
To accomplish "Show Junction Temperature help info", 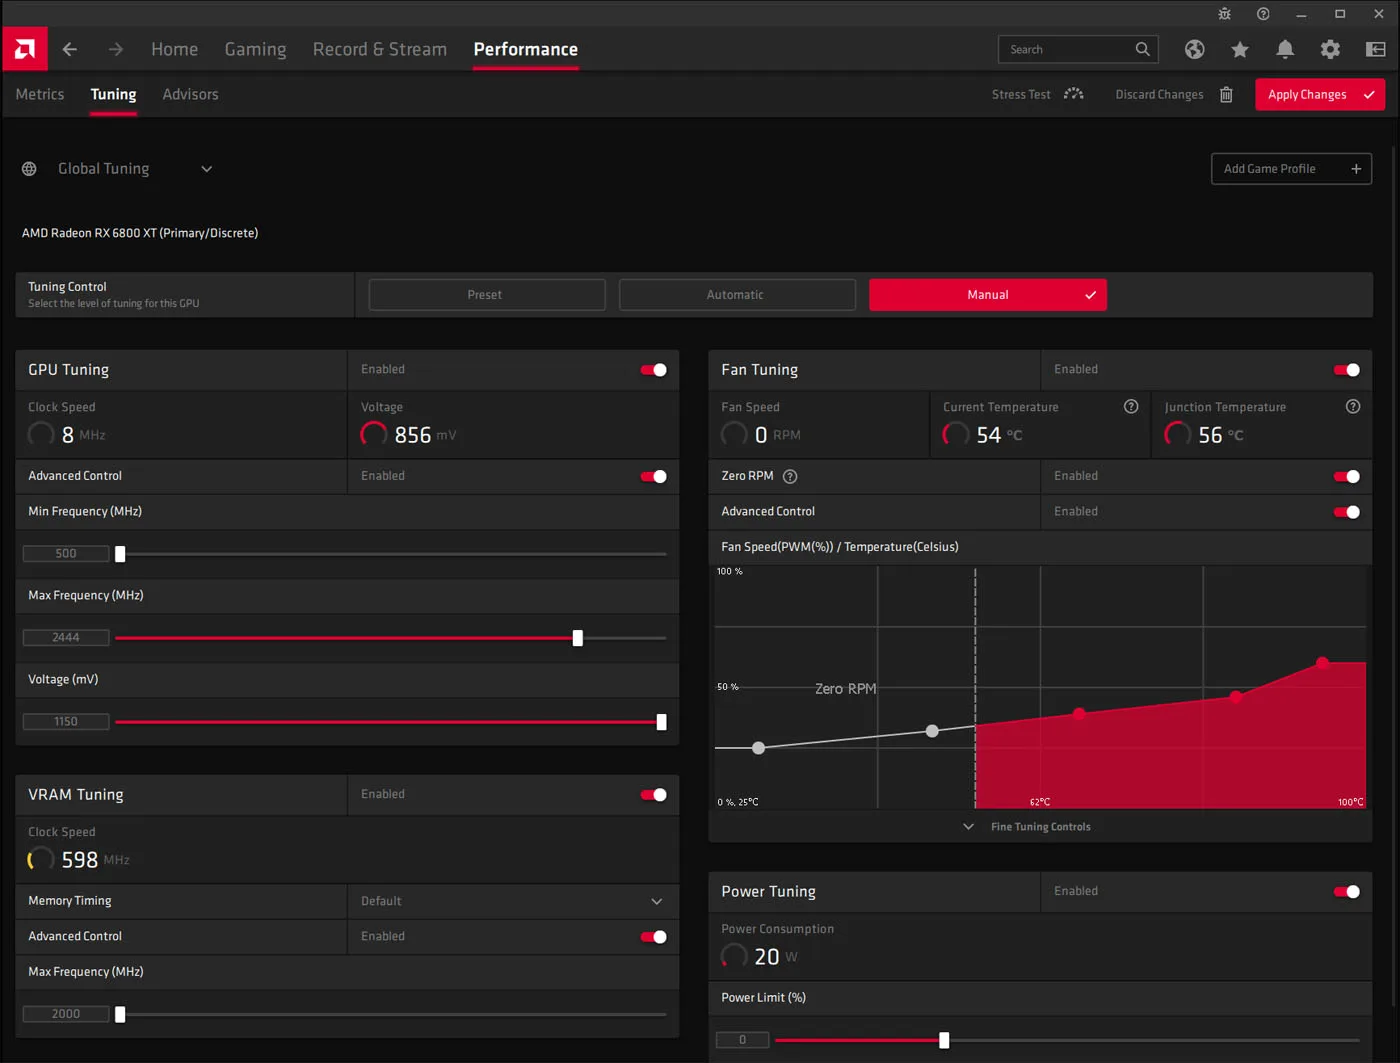I will point(1353,406).
